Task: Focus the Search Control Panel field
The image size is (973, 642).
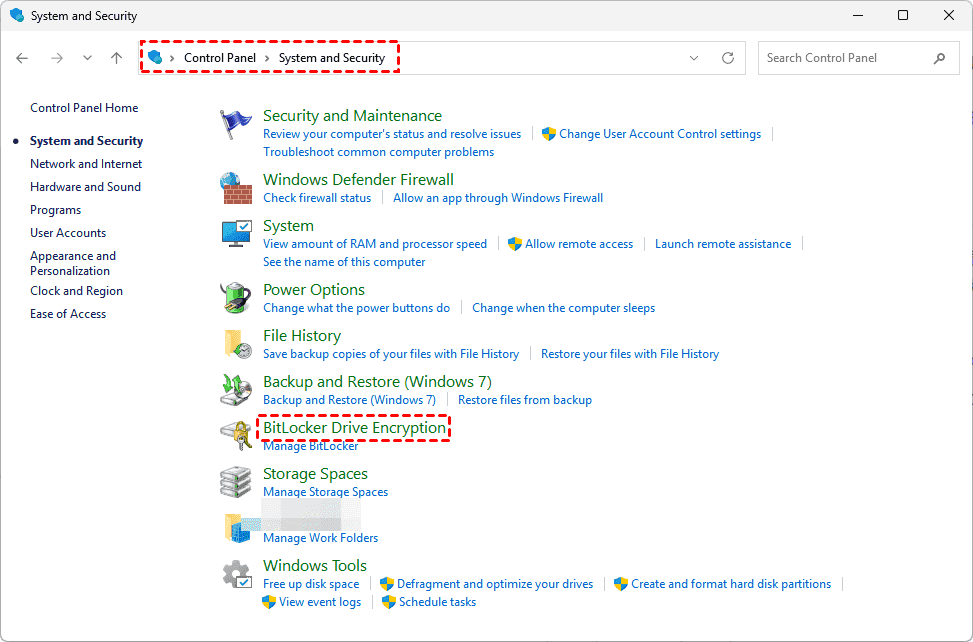Action: [x=845, y=58]
